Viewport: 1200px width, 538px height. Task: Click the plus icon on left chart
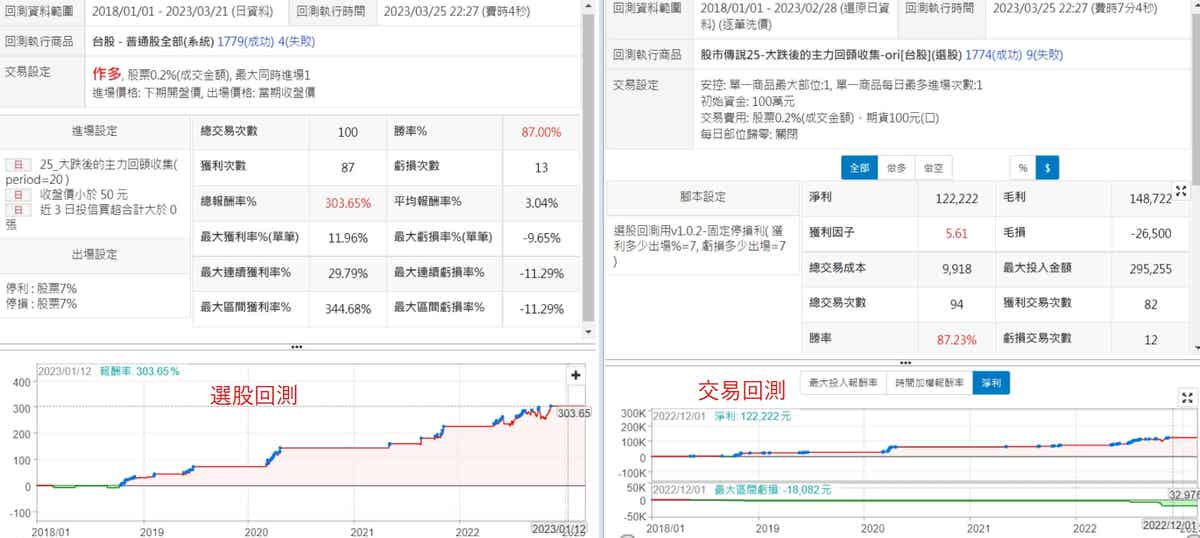click(x=576, y=375)
